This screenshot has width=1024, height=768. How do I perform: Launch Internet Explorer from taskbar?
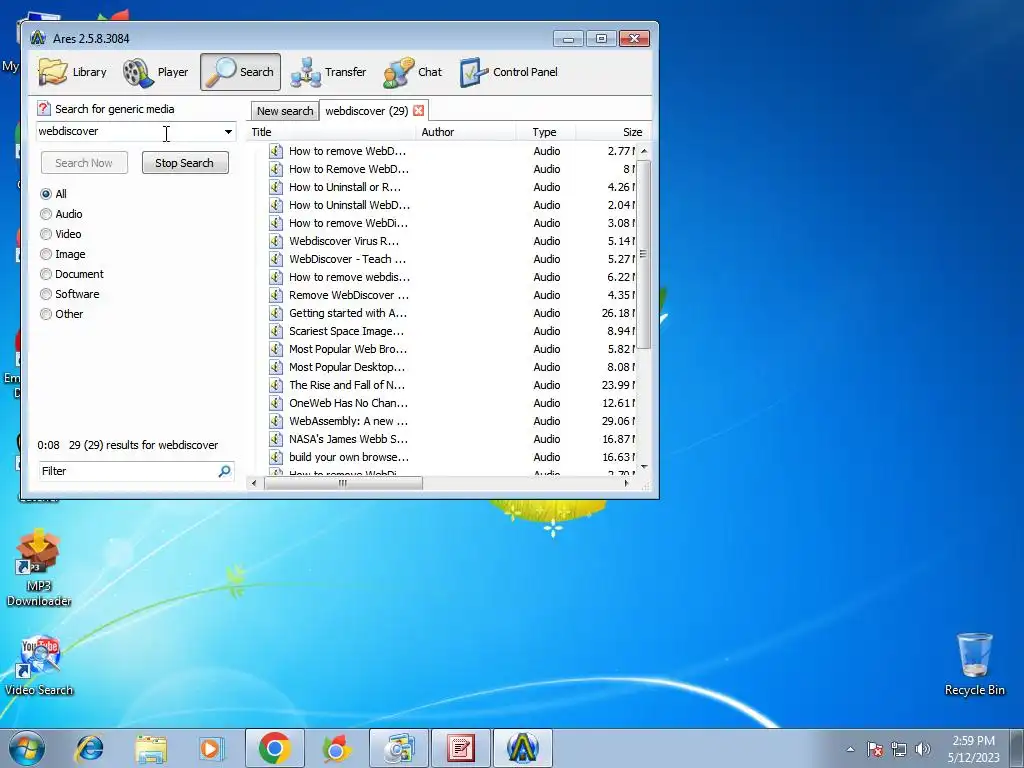click(x=89, y=748)
